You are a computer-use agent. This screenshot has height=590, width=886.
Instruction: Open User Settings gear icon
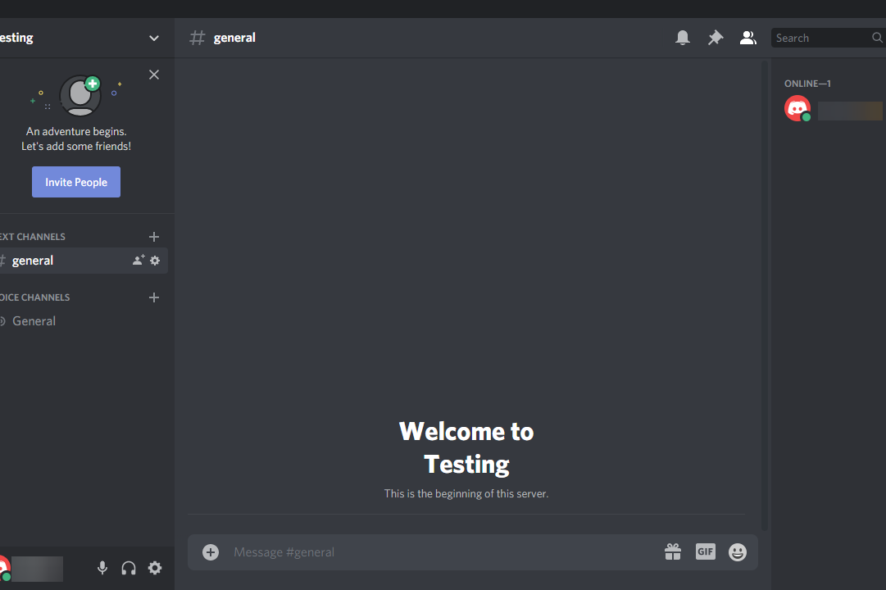coord(155,568)
